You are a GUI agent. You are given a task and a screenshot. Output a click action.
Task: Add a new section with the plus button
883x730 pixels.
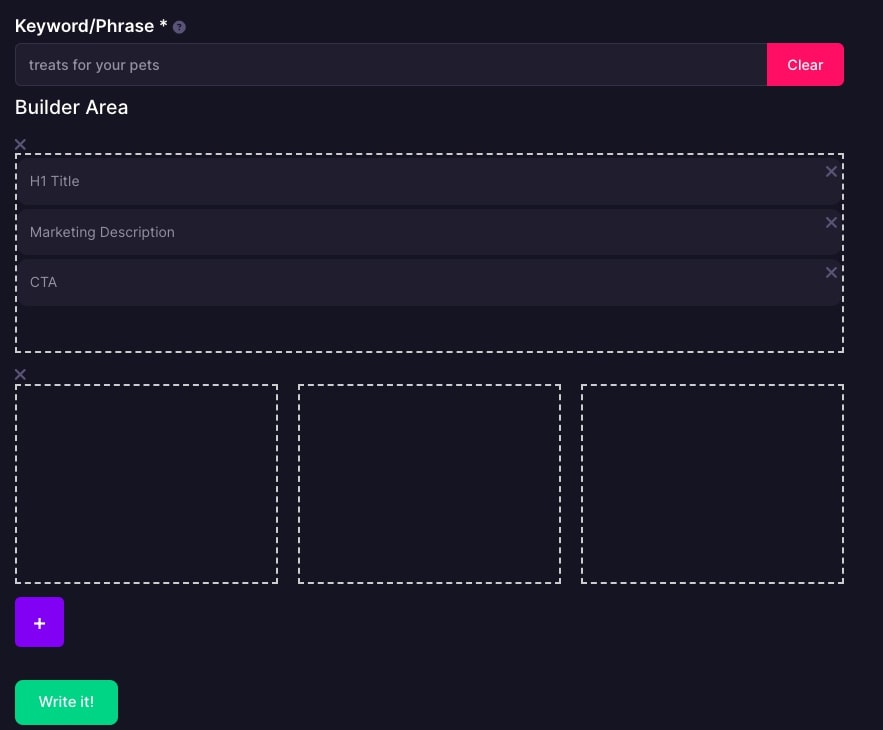39,622
